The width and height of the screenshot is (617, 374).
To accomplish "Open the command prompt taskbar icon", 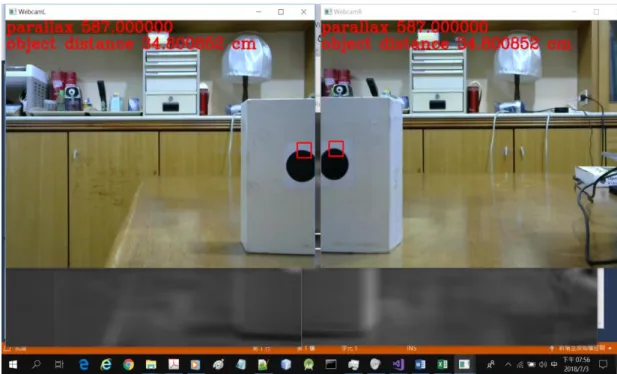I will pos(331,365).
